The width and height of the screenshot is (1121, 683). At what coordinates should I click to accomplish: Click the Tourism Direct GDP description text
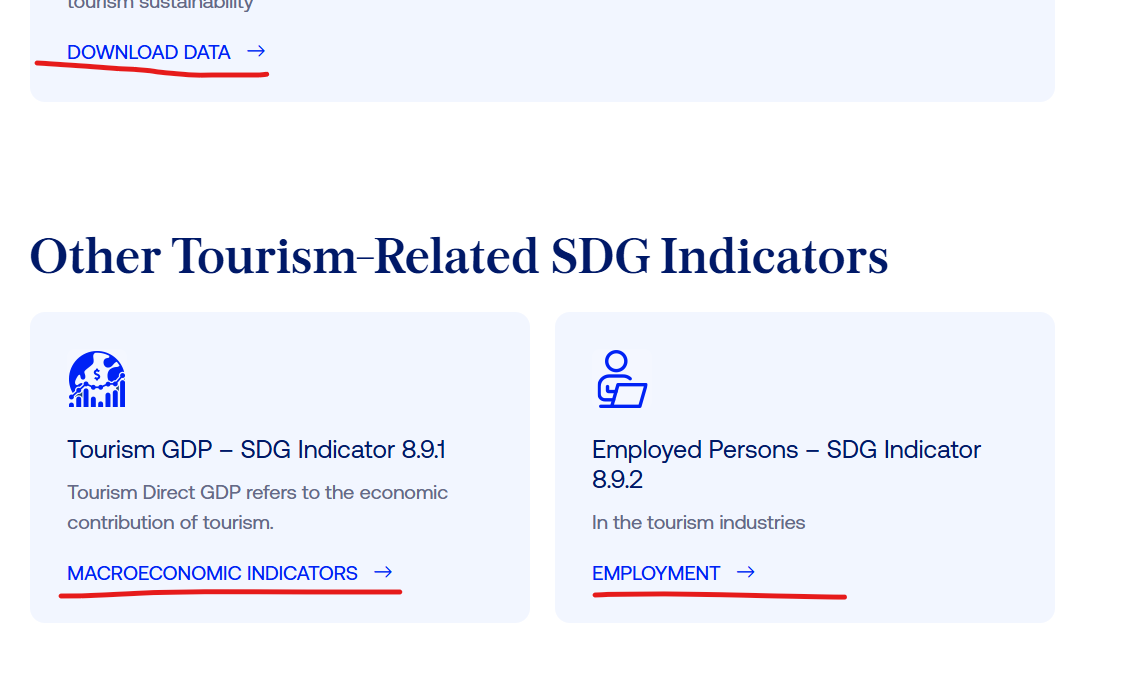tap(257, 507)
